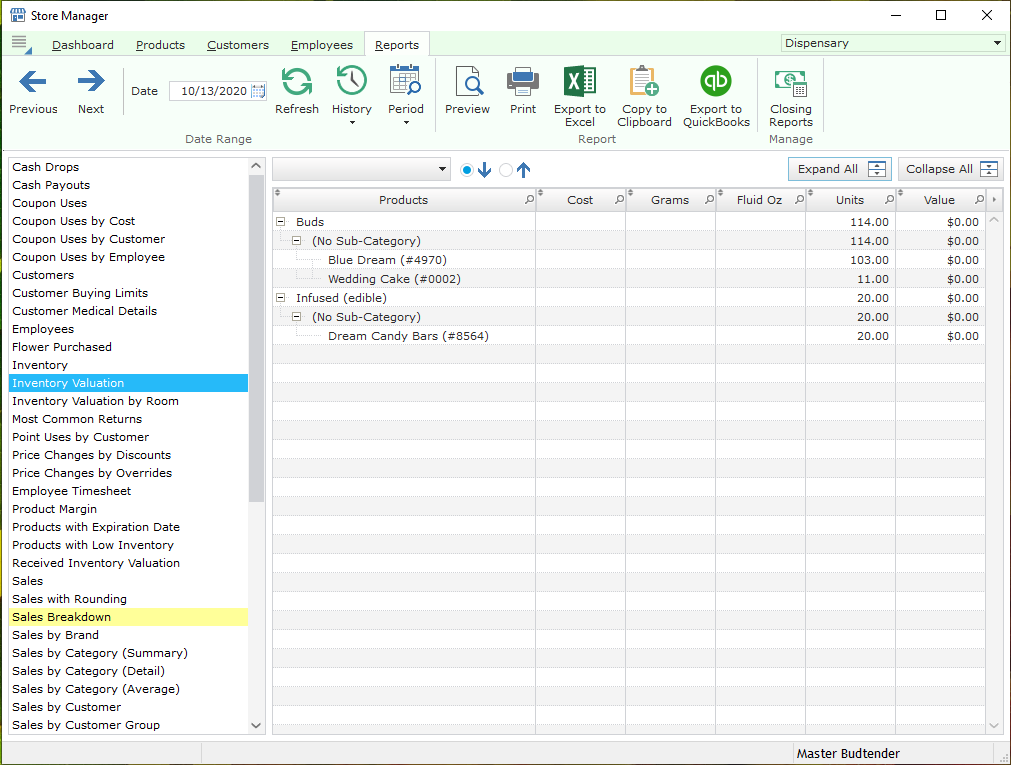Export data to QuickBooks
Screen dimensions: 1011x765
[x=715, y=90]
